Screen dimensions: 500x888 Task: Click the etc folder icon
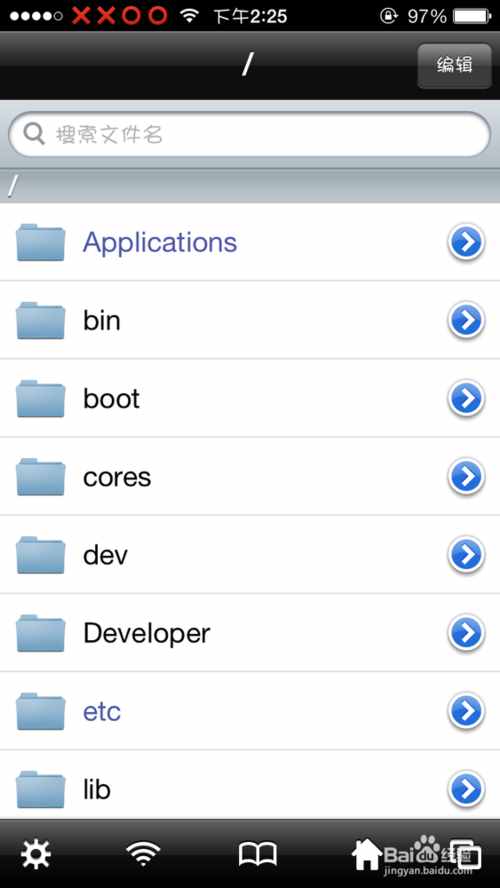[40, 711]
